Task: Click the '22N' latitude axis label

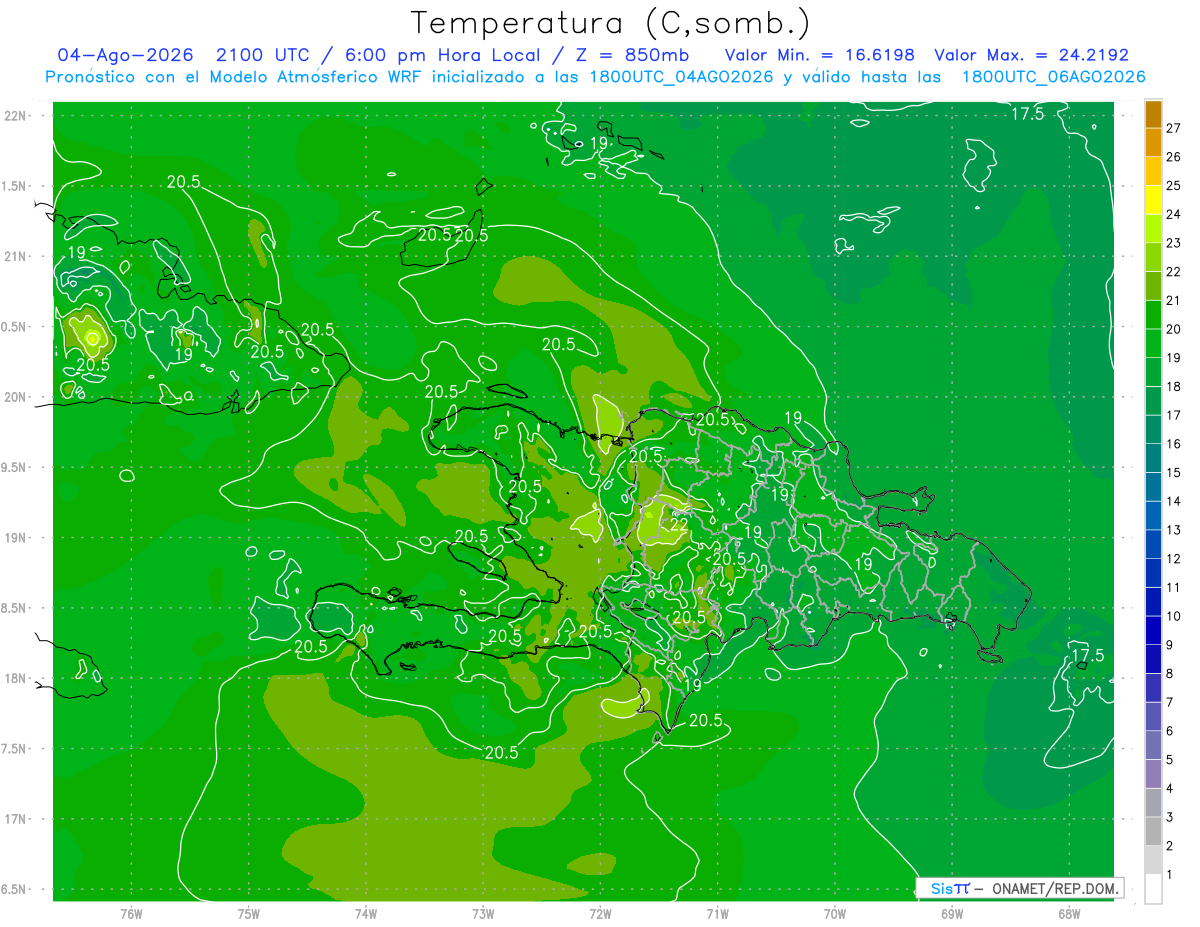Action: [x=14, y=115]
